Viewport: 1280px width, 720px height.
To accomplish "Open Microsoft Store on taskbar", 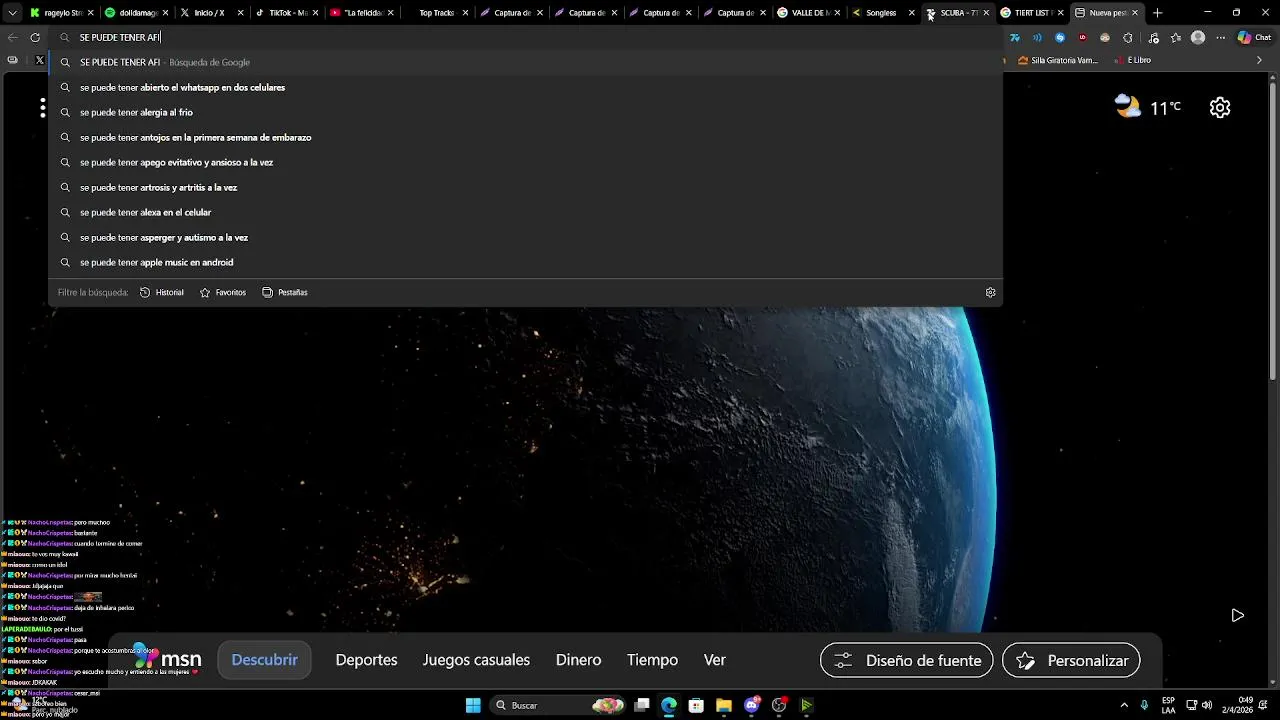I will pyautogui.click(x=696, y=705).
